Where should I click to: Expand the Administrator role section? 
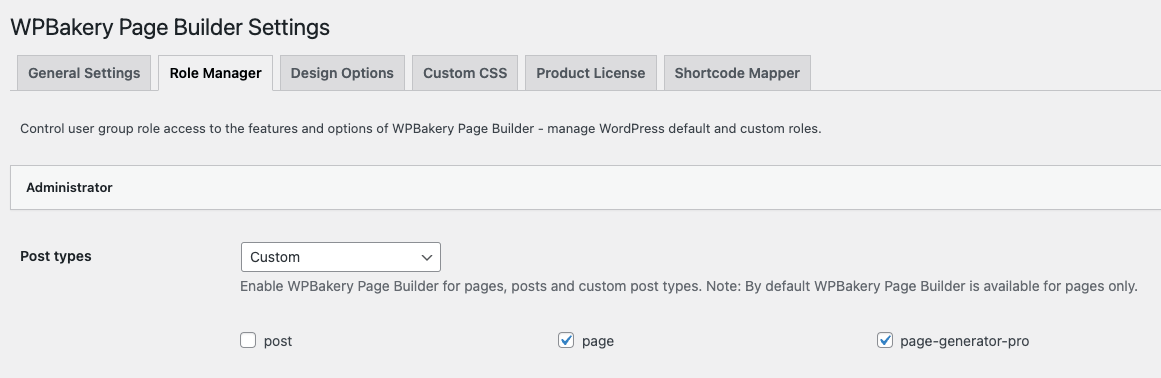[x=585, y=188]
